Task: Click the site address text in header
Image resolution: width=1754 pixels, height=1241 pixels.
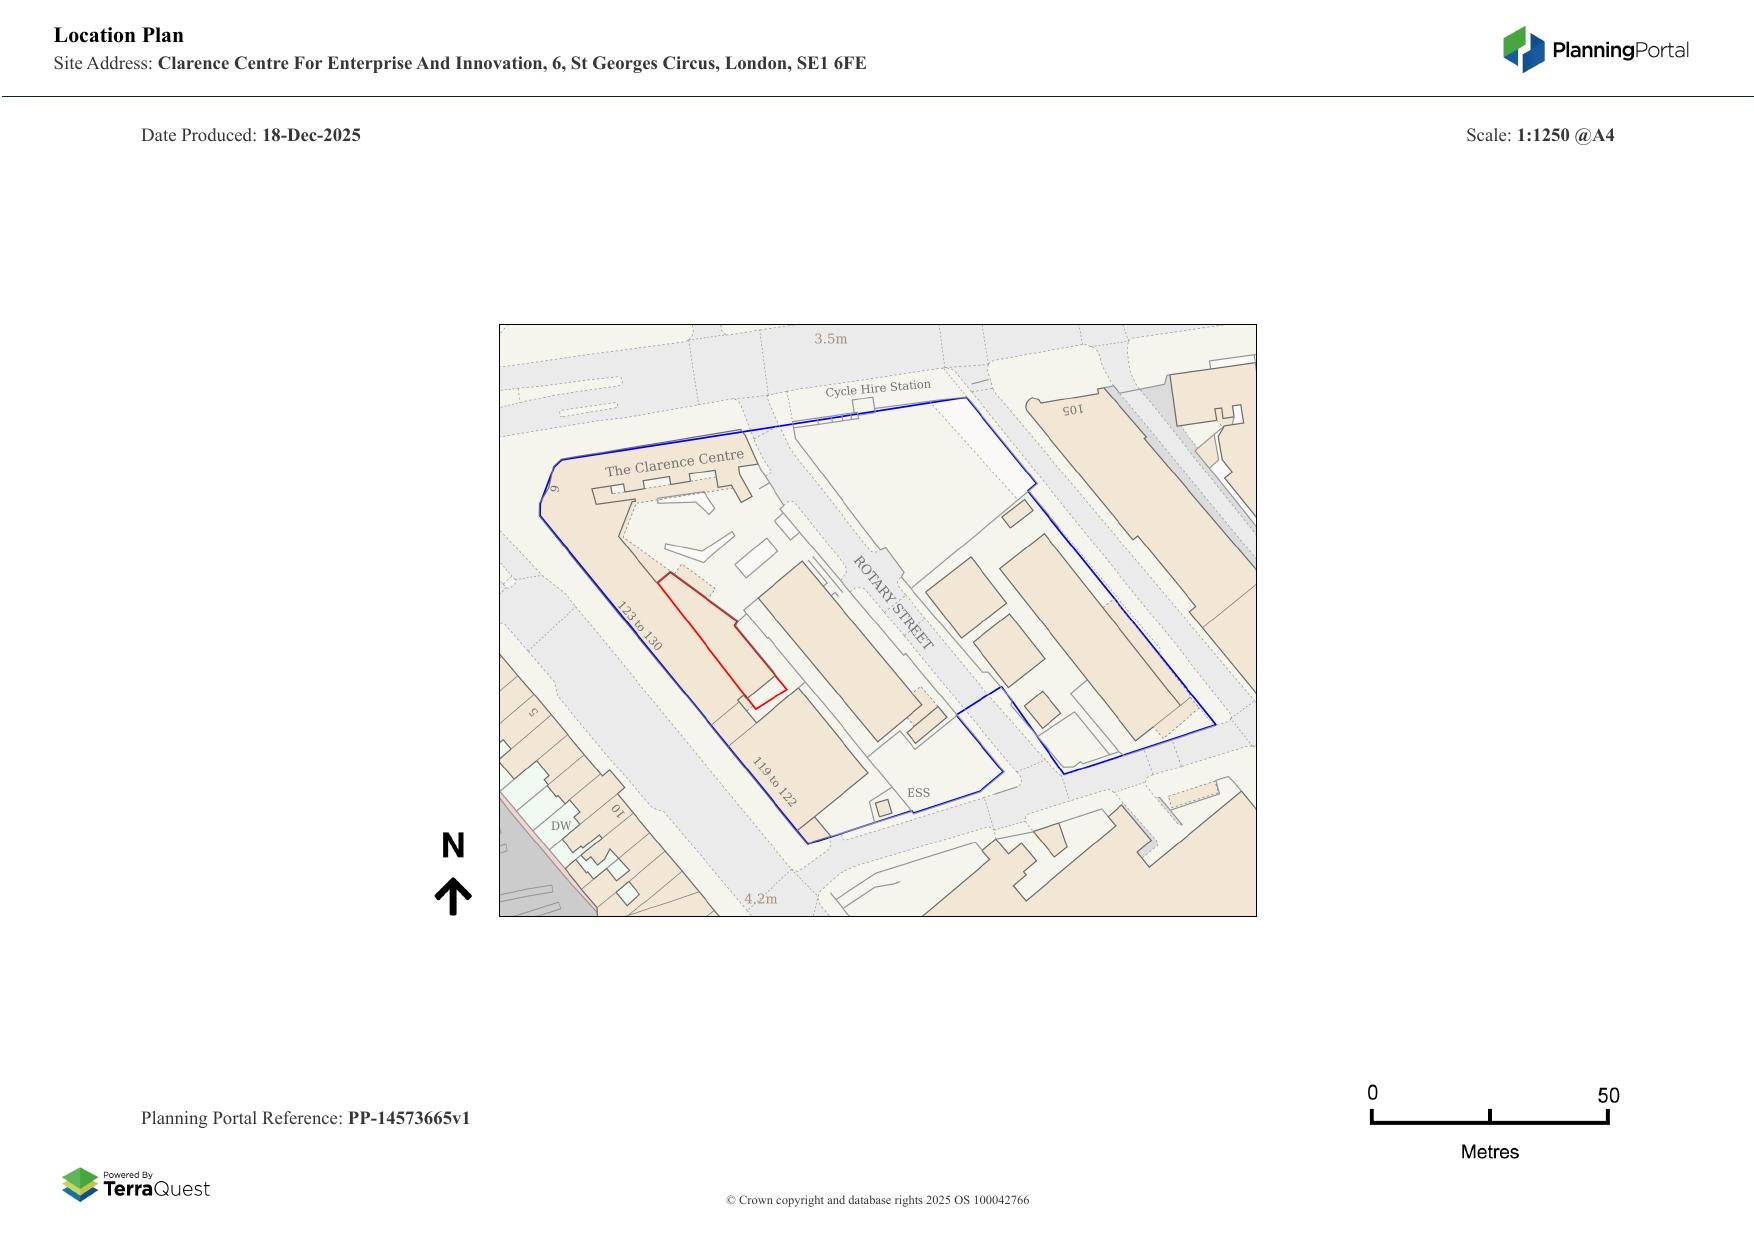Action: 511,63
